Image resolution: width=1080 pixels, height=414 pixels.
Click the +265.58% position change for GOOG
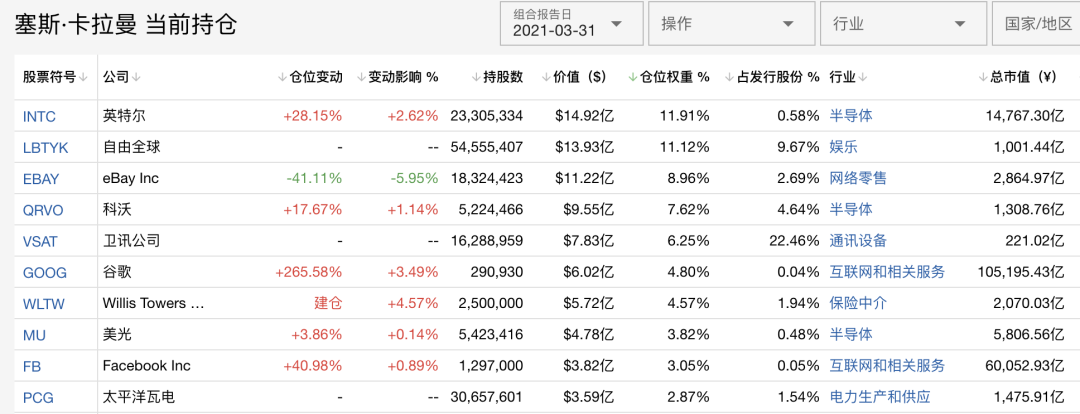(x=309, y=272)
